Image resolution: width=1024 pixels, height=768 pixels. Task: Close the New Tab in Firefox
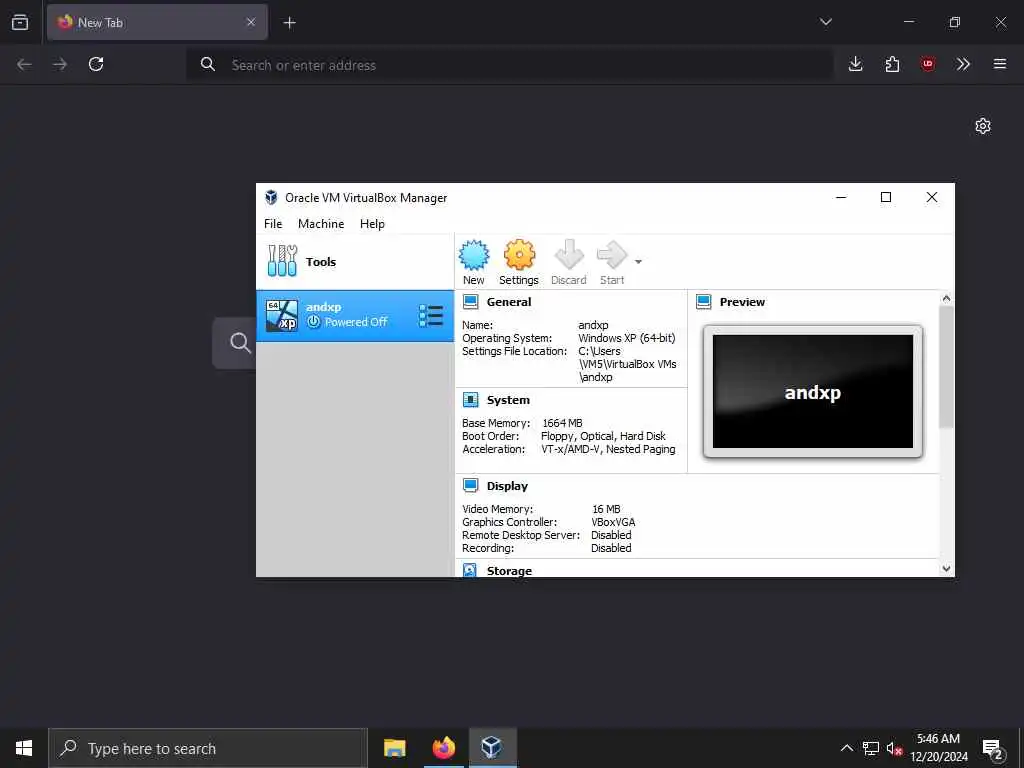[251, 22]
